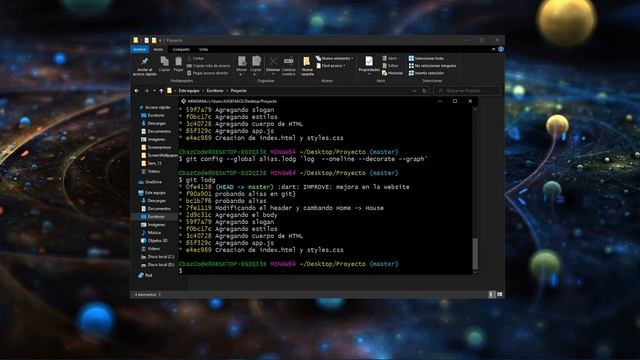Click No seleccionar ninguno
Image resolution: width=640 pixels, height=360 pixels.
click(x=432, y=66)
